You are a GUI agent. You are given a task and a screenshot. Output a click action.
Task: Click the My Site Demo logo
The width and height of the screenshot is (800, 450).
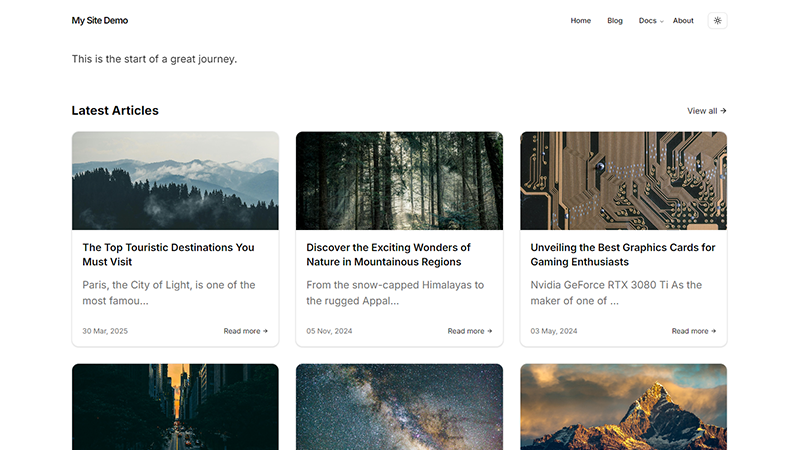(x=99, y=20)
